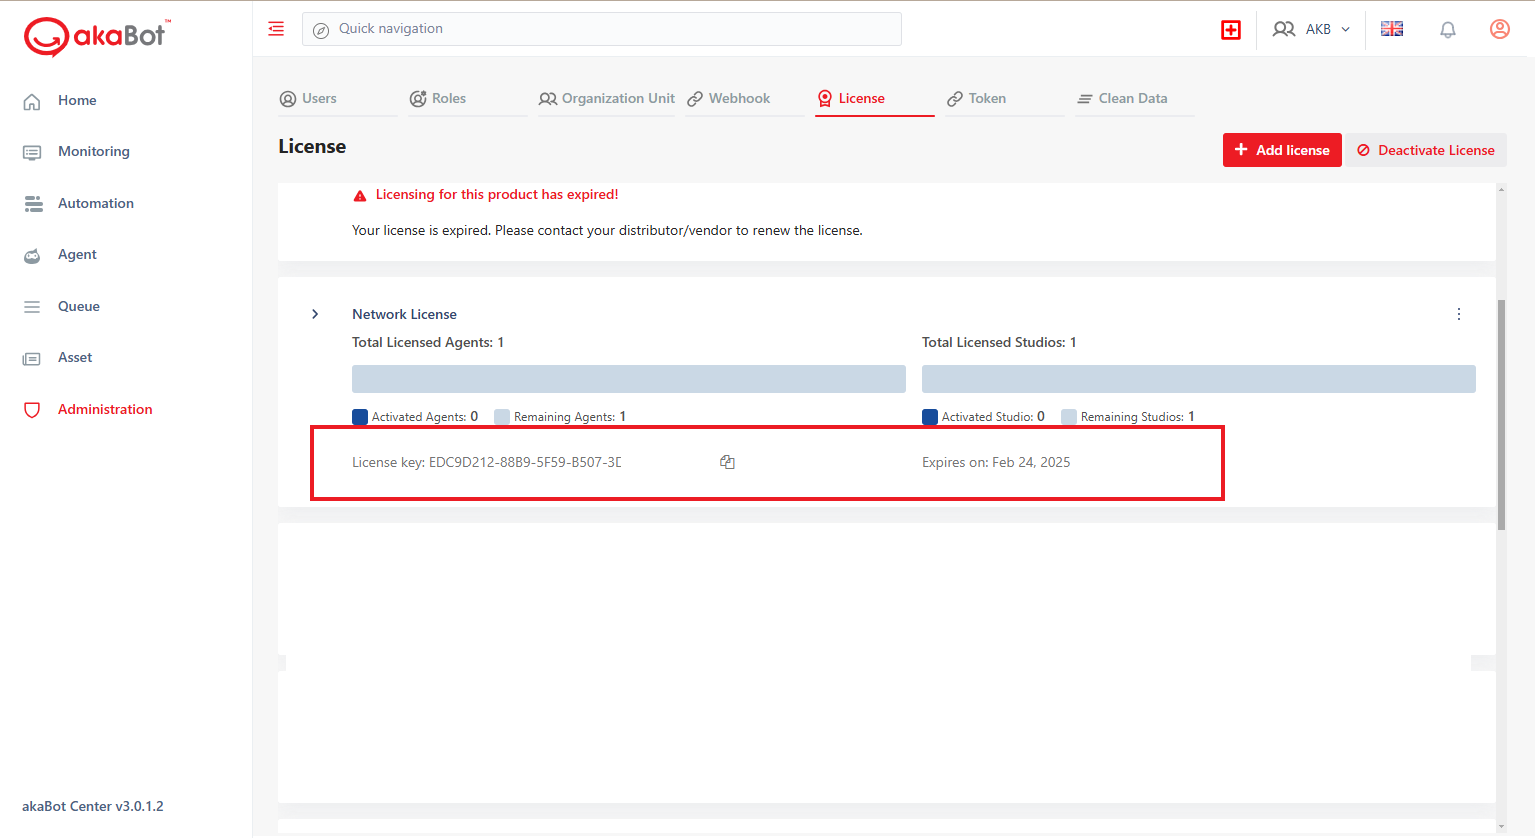The width and height of the screenshot is (1535, 838).
Task: Switch to the Organization Unit tab
Action: [606, 99]
